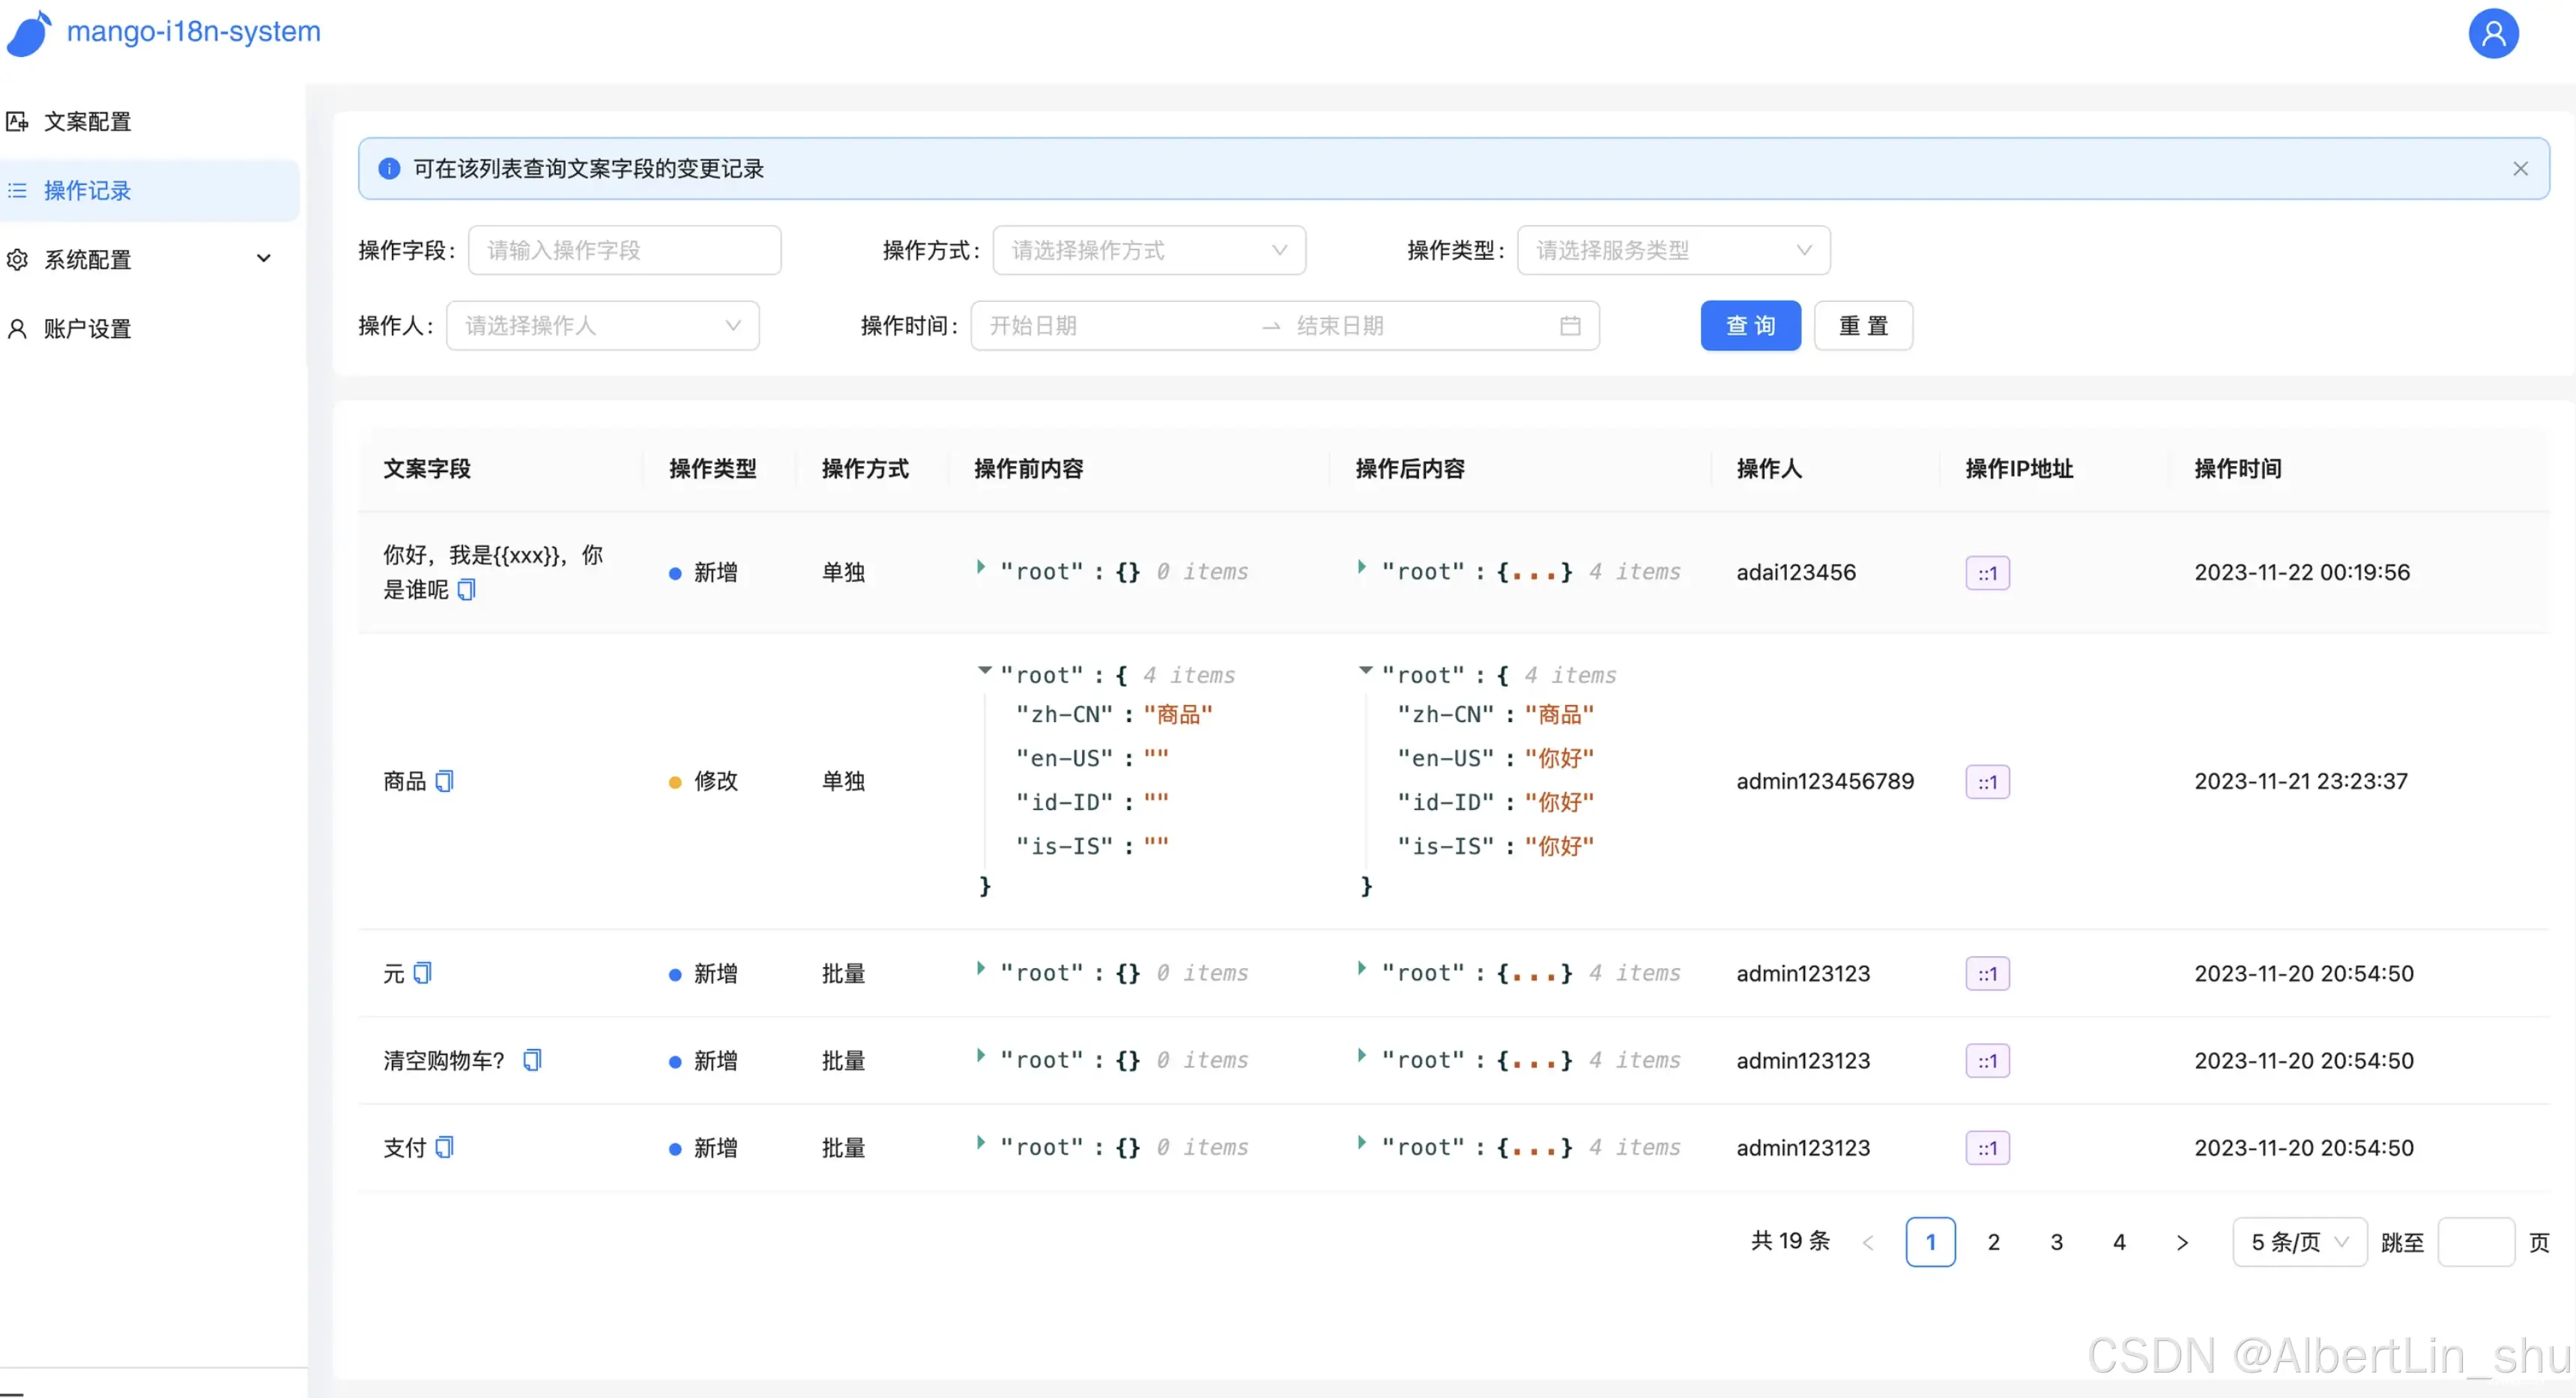
Task: Click the 操作后内容 column header
Action: (1410, 468)
